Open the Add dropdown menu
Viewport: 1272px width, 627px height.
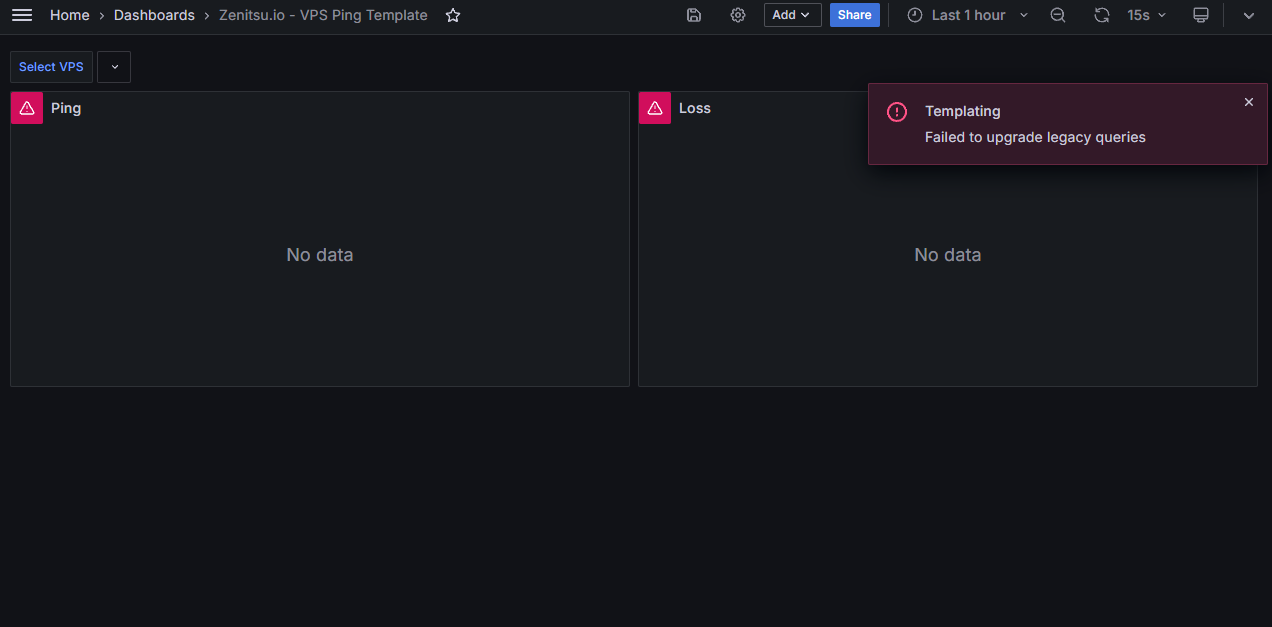point(793,15)
